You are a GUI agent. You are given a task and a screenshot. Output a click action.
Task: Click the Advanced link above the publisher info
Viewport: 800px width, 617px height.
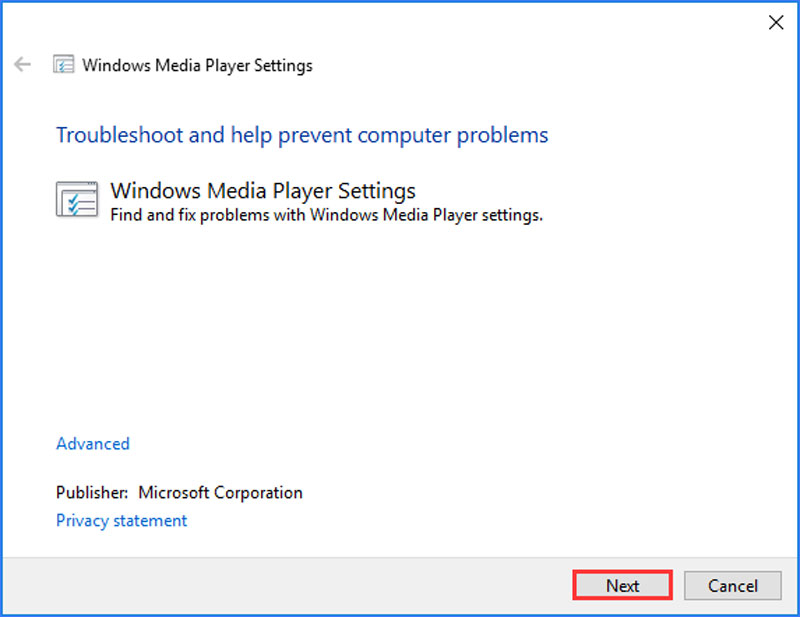[x=92, y=443]
